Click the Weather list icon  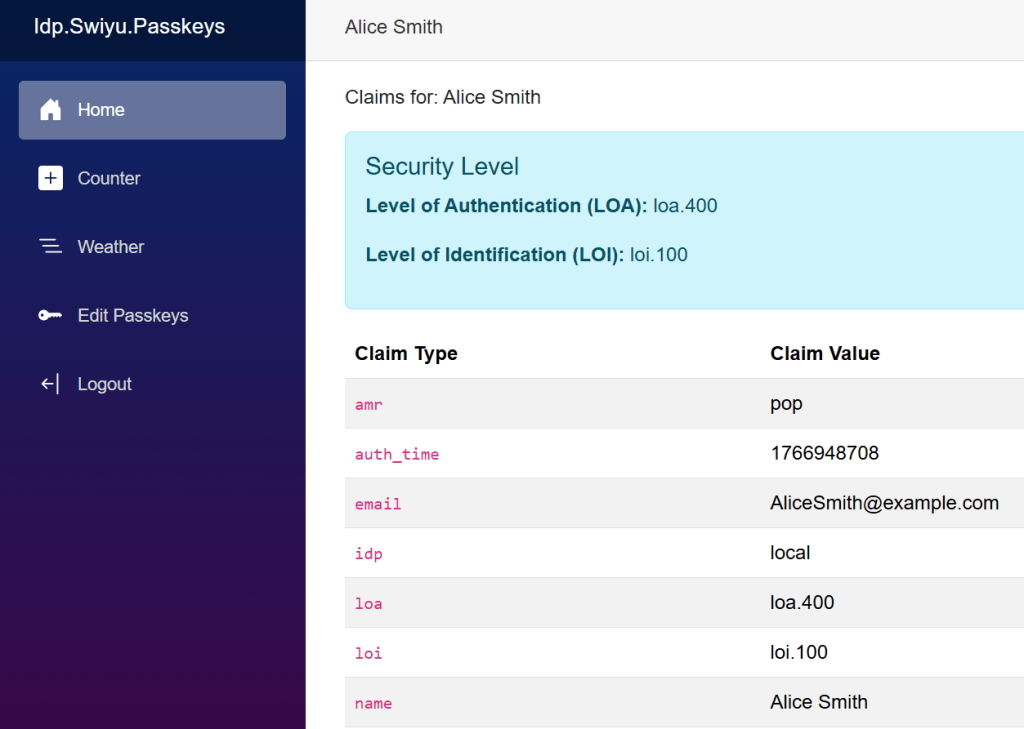tap(50, 247)
